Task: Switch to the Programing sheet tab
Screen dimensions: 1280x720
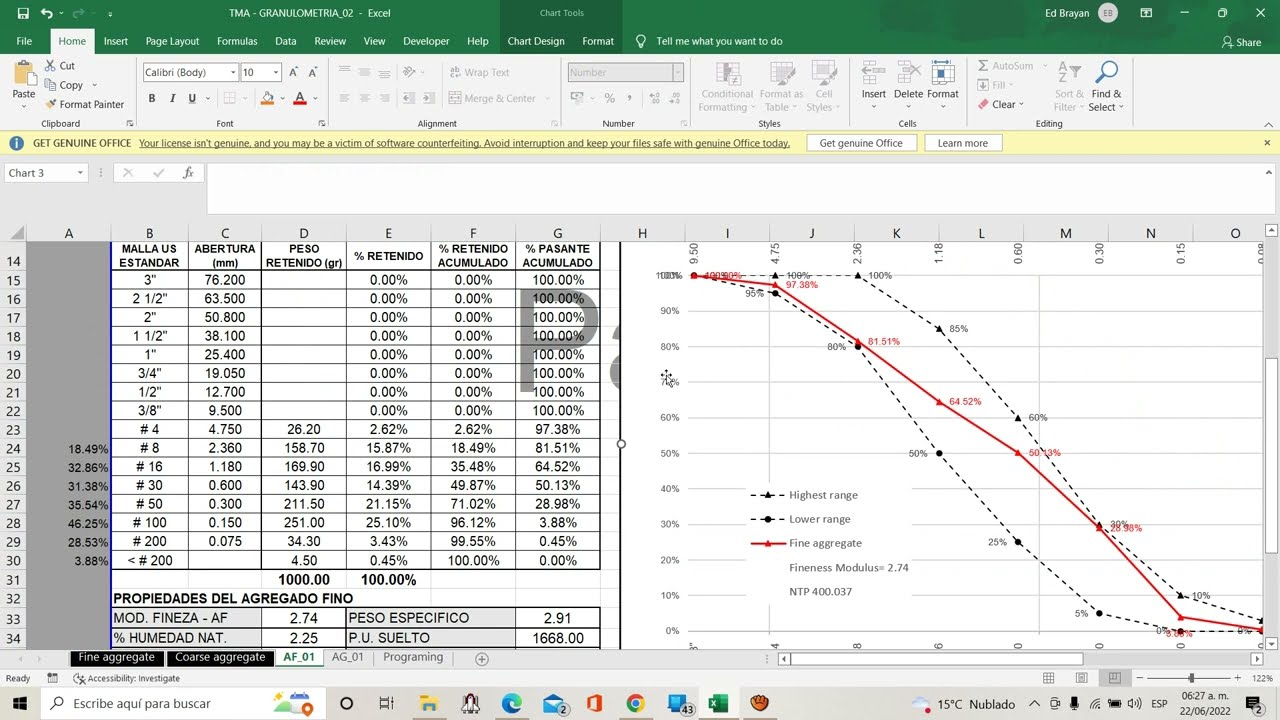Action: tap(413, 657)
